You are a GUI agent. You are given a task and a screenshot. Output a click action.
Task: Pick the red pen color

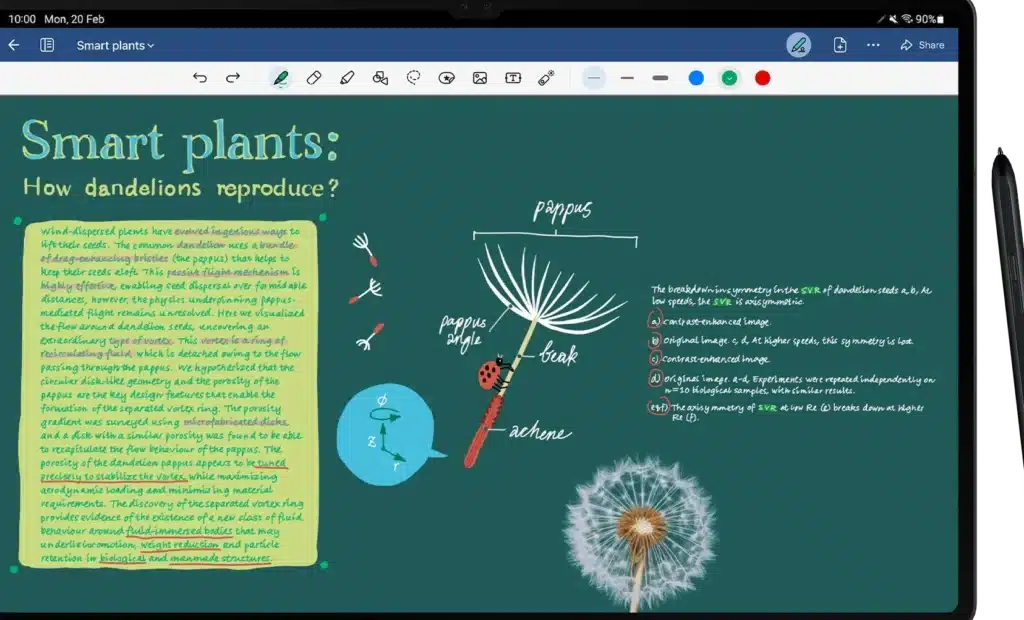[762, 78]
